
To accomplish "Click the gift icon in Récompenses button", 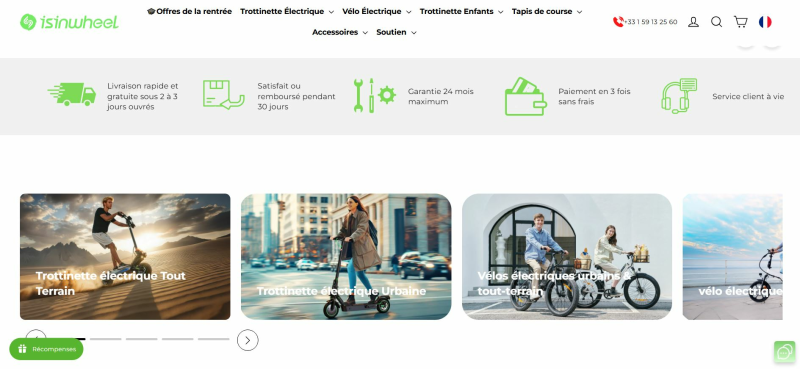I will point(22,349).
